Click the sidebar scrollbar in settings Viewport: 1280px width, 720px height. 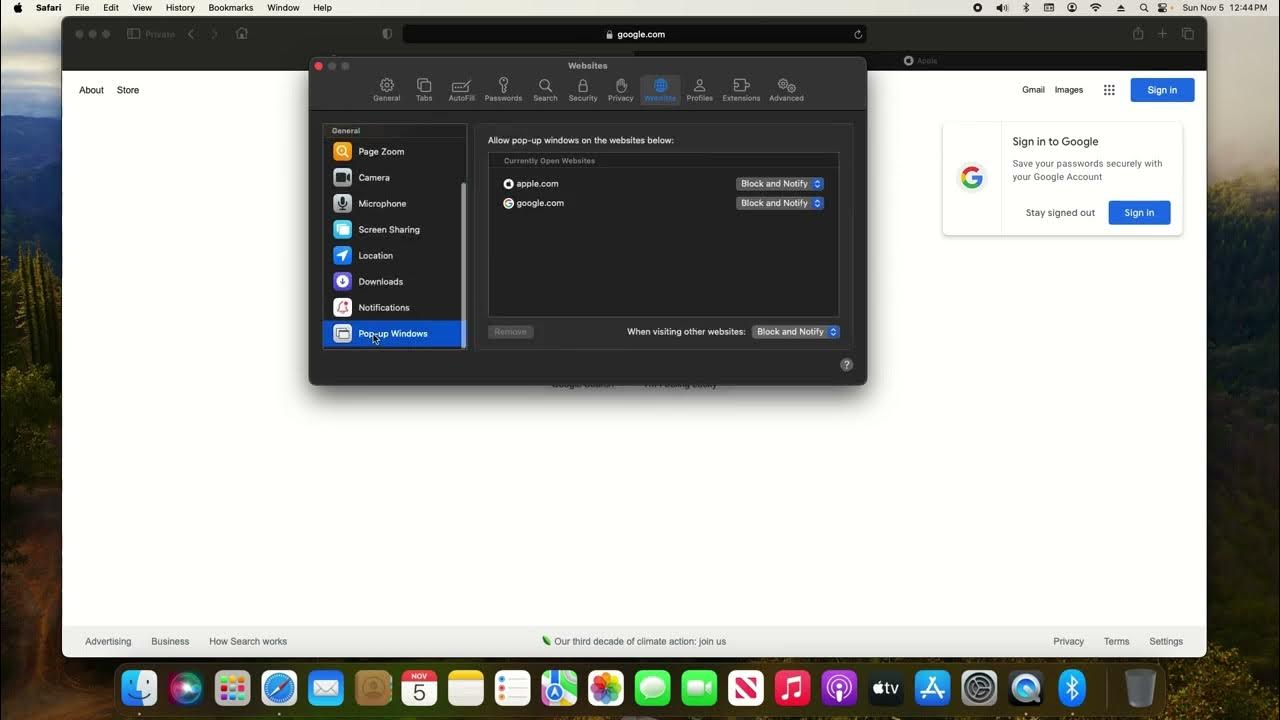[463, 265]
